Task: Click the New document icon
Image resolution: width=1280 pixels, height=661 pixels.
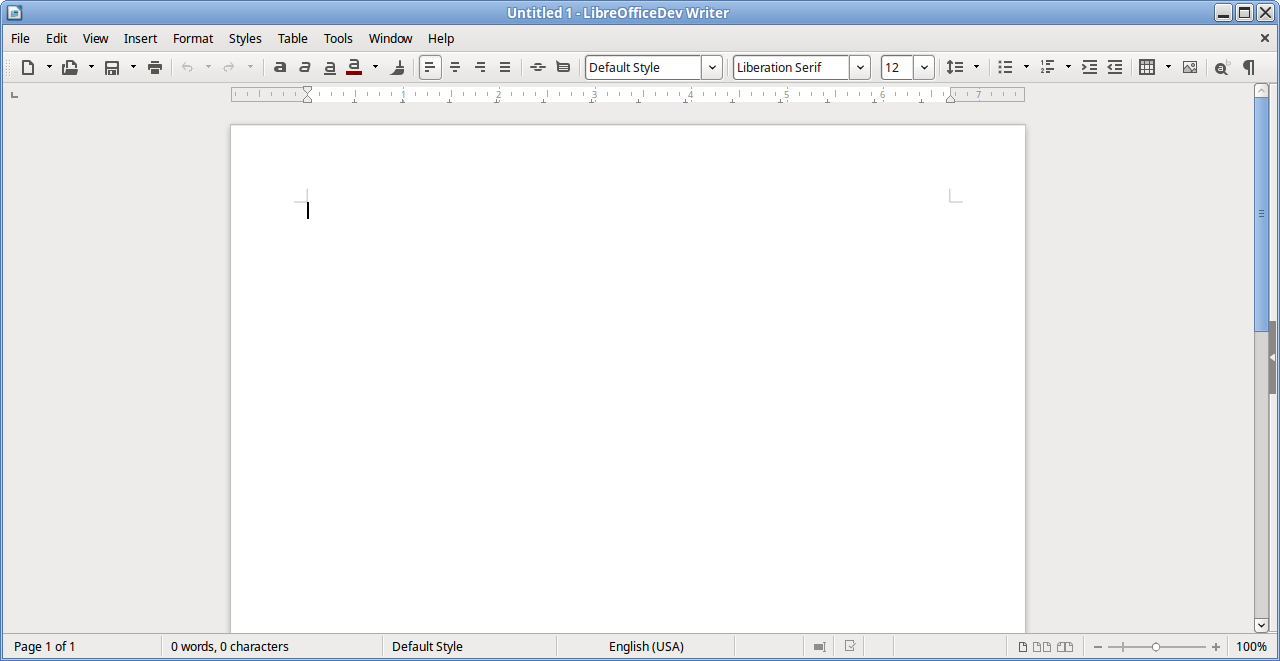Action: tap(28, 67)
